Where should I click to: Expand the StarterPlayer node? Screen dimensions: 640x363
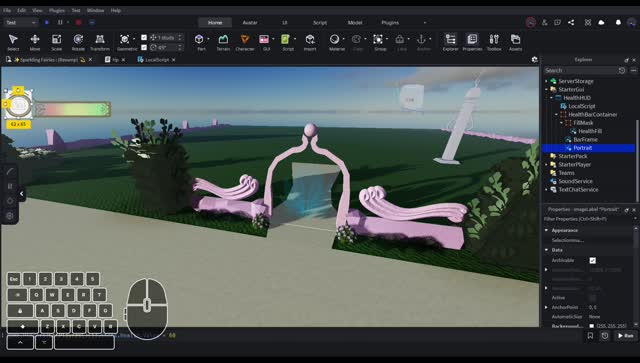[x=546, y=165]
